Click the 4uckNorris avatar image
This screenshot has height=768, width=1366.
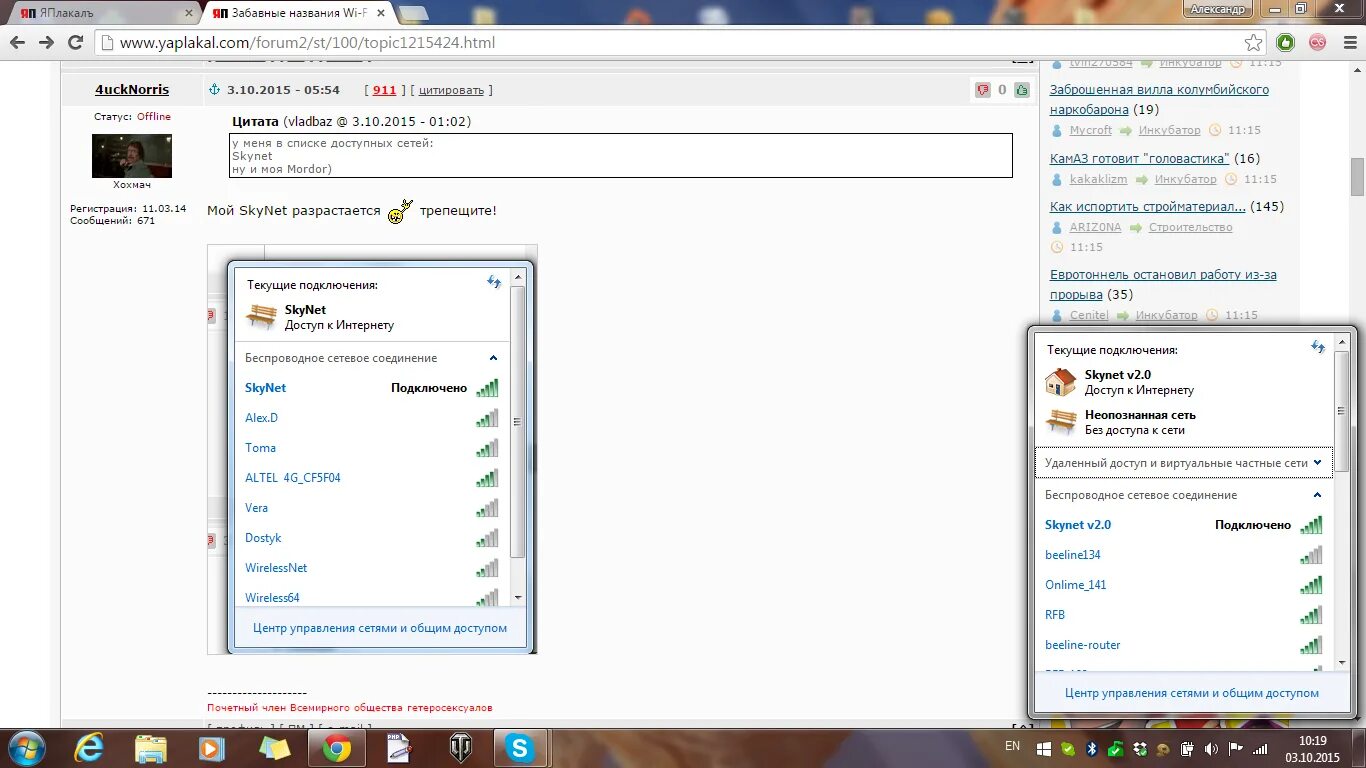click(x=132, y=156)
